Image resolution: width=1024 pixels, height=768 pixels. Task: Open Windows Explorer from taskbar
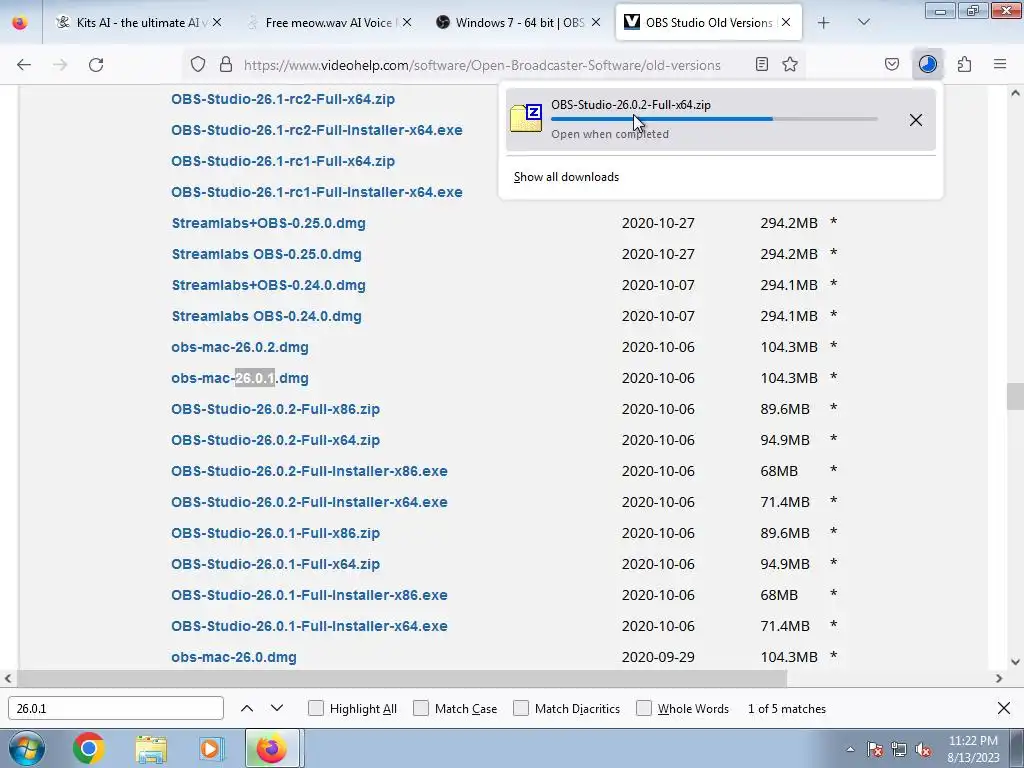pyautogui.click(x=151, y=748)
